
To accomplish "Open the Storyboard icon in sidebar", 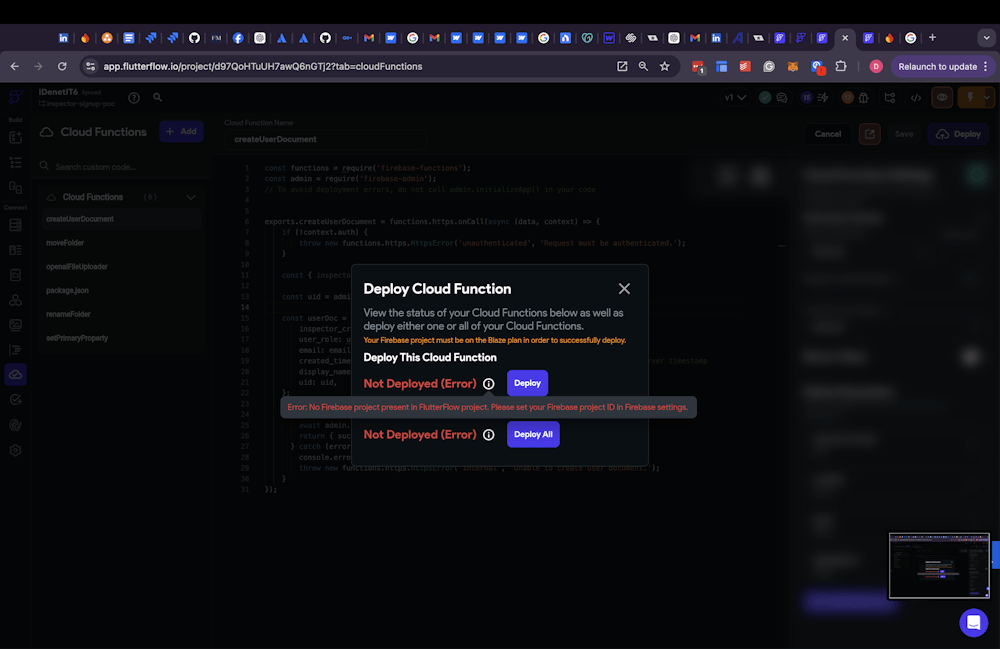I will point(16,187).
